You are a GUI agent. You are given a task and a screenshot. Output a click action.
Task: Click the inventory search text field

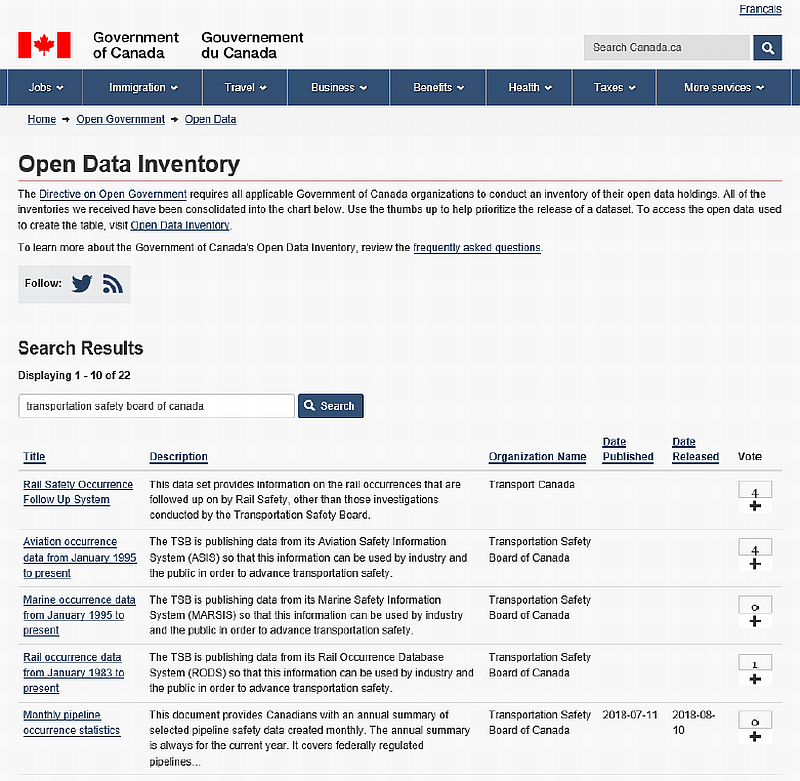(156, 406)
